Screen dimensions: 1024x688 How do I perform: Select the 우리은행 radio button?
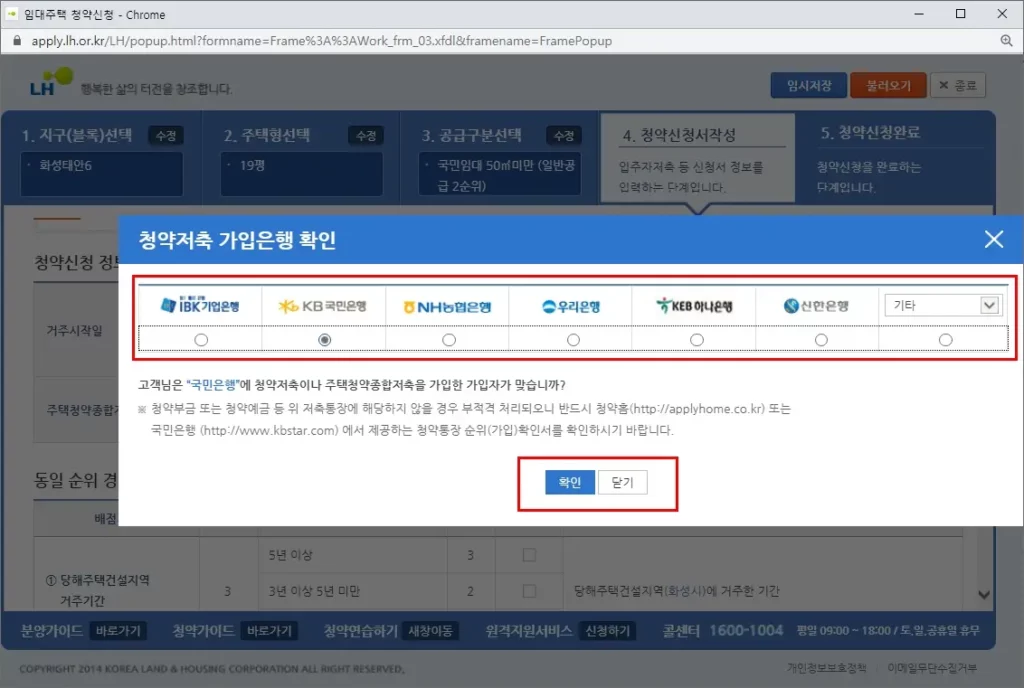pyautogui.click(x=573, y=340)
